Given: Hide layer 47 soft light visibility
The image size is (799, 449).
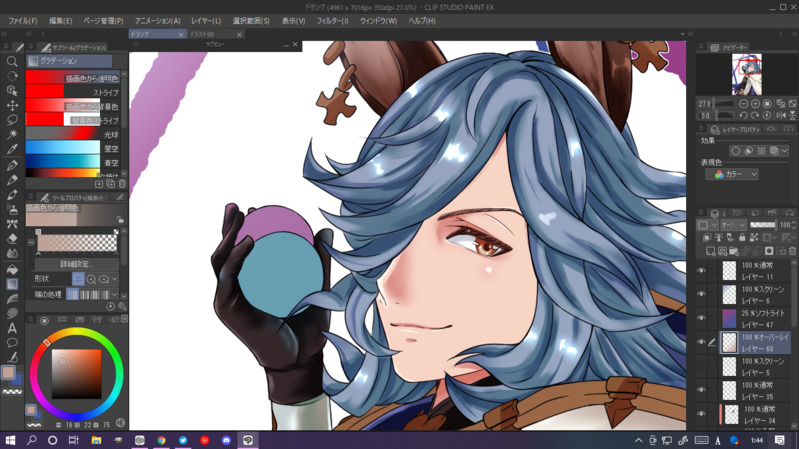Looking at the screenshot, I should coord(701,319).
